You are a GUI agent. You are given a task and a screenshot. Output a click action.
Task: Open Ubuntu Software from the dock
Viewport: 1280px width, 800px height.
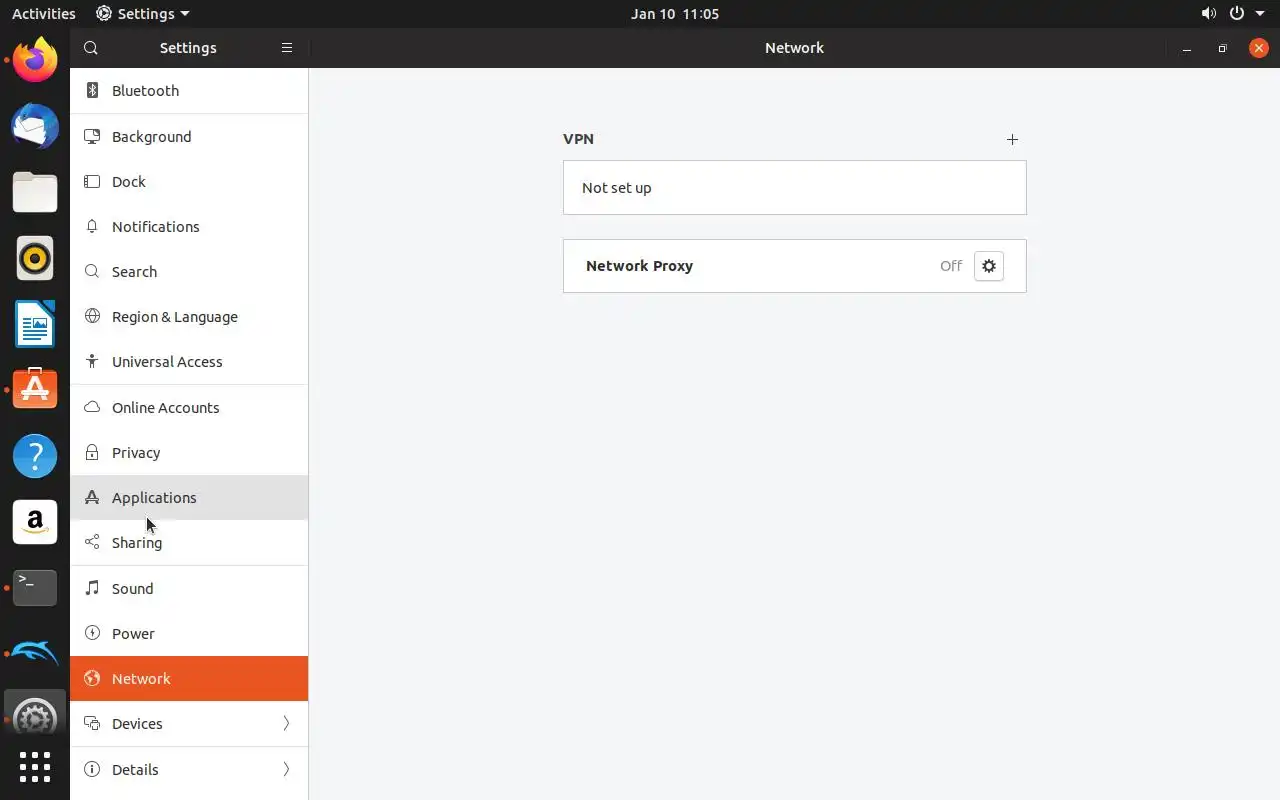pyautogui.click(x=35, y=390)
